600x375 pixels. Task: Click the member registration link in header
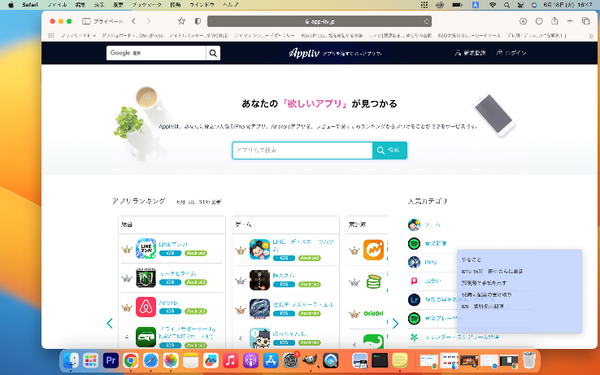470,53
